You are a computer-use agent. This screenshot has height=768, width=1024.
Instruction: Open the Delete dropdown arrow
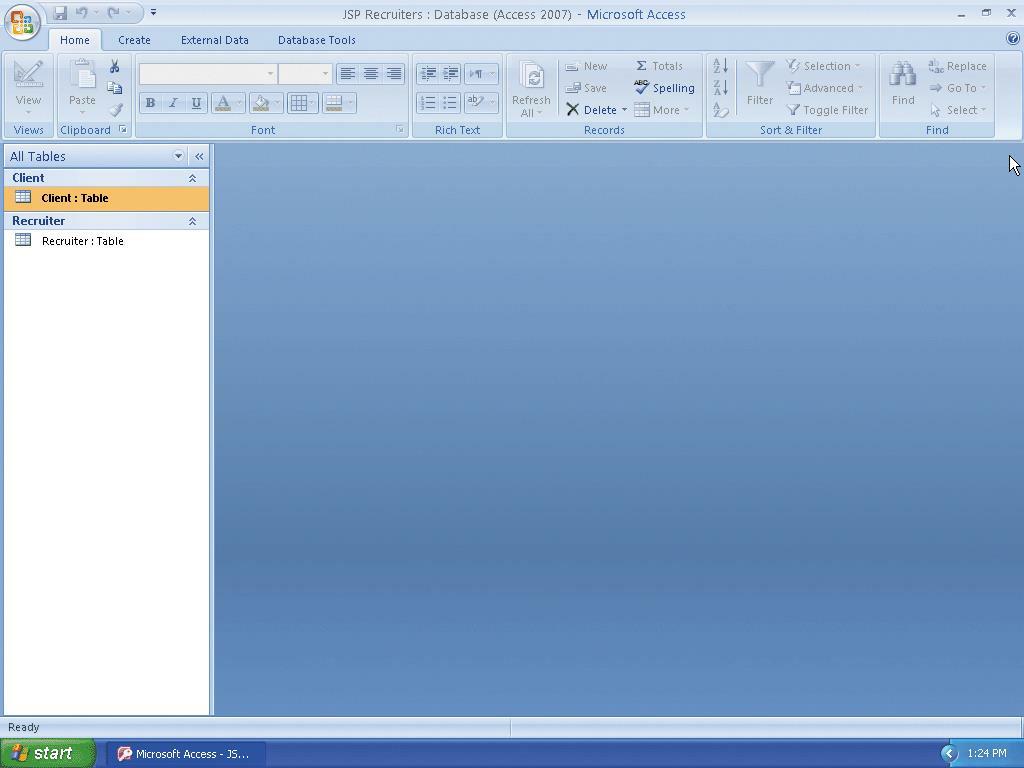(624, 110)
